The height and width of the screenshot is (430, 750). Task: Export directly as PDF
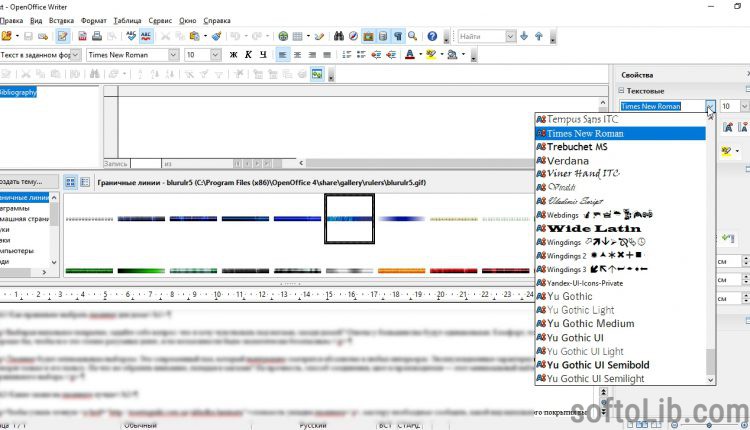(x=82, y=36)
